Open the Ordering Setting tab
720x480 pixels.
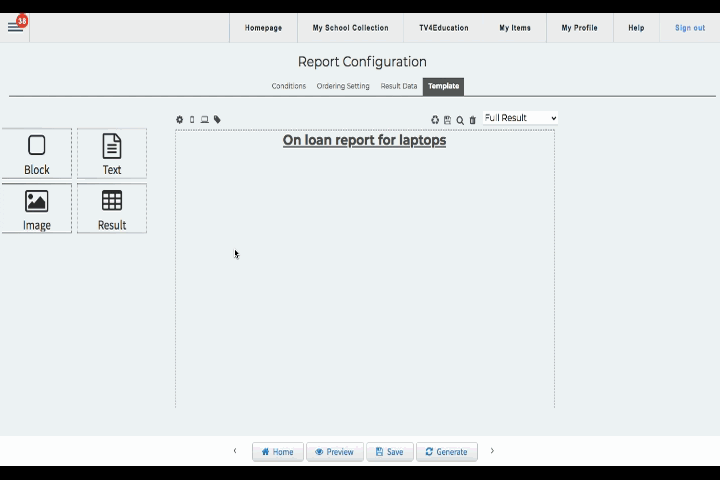[x=343, y=86]
